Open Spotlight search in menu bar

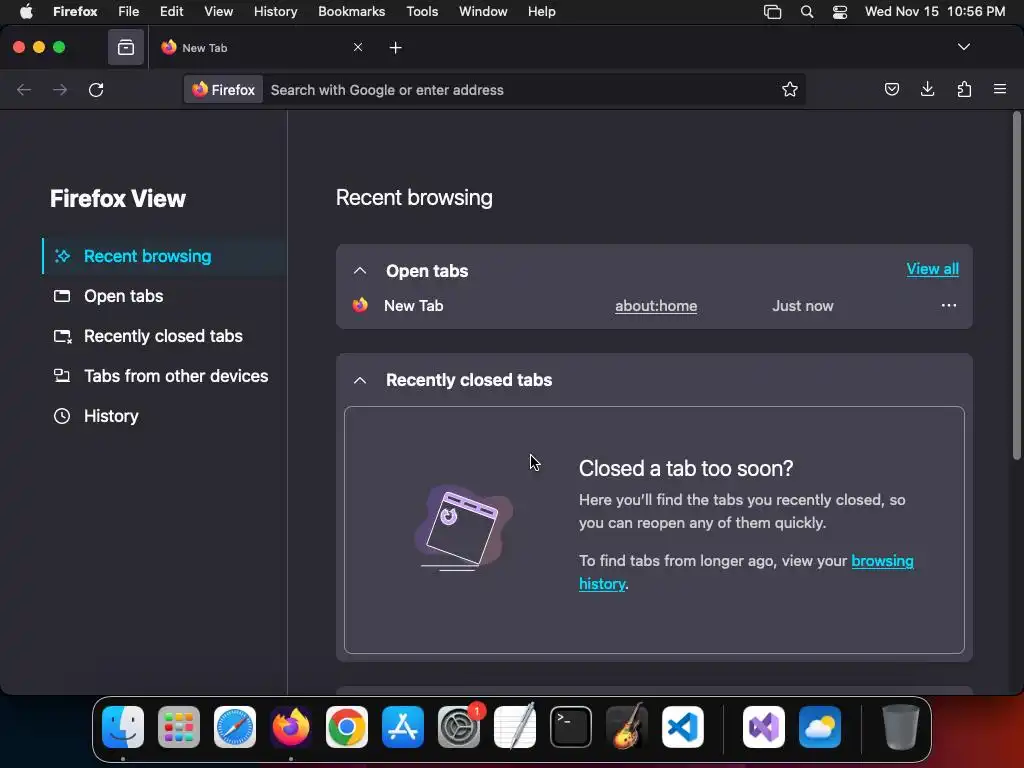(807, 12)
